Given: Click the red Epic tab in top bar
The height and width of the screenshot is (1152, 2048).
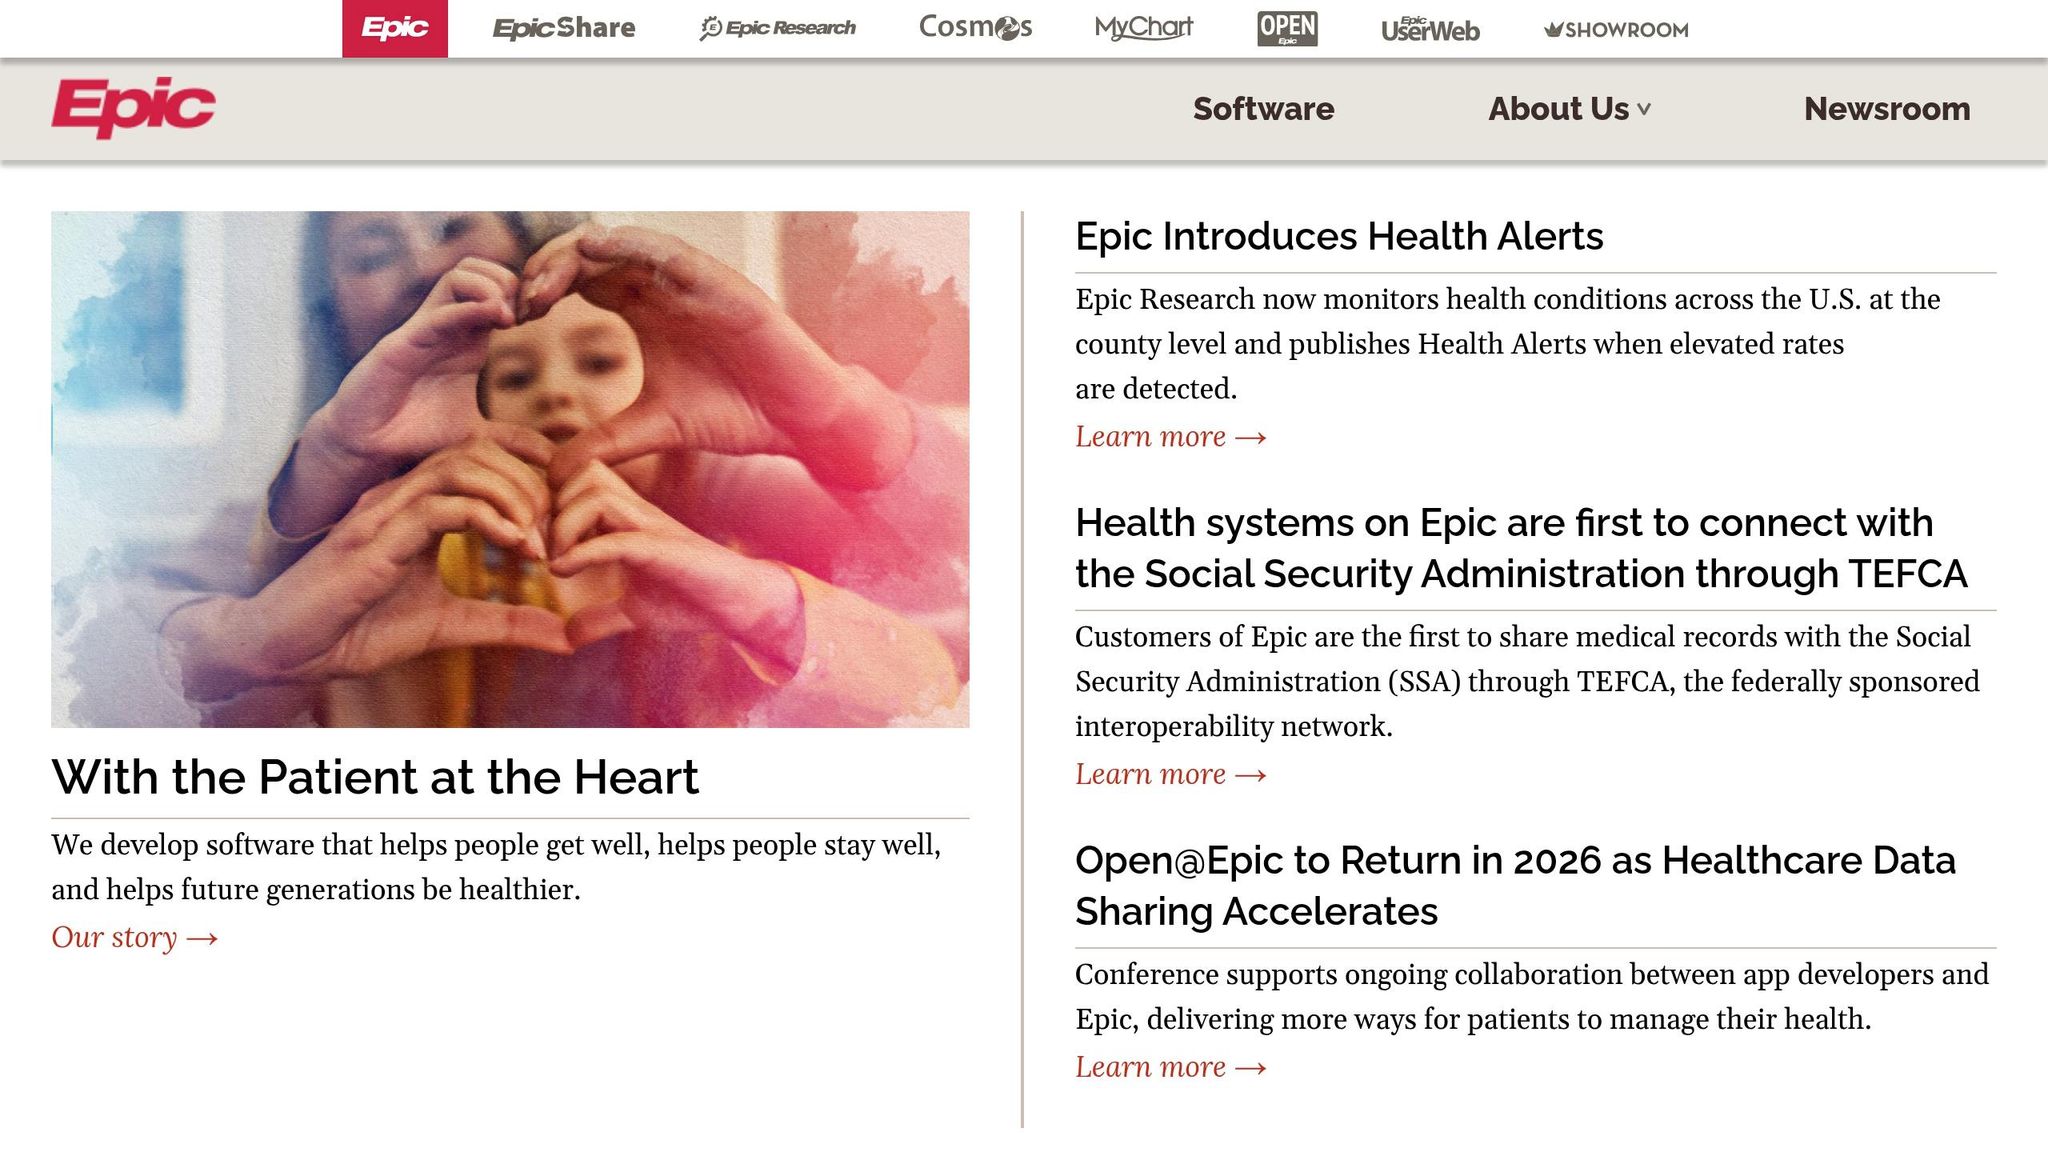Looking at the screenshot, I should pos(395,28).
